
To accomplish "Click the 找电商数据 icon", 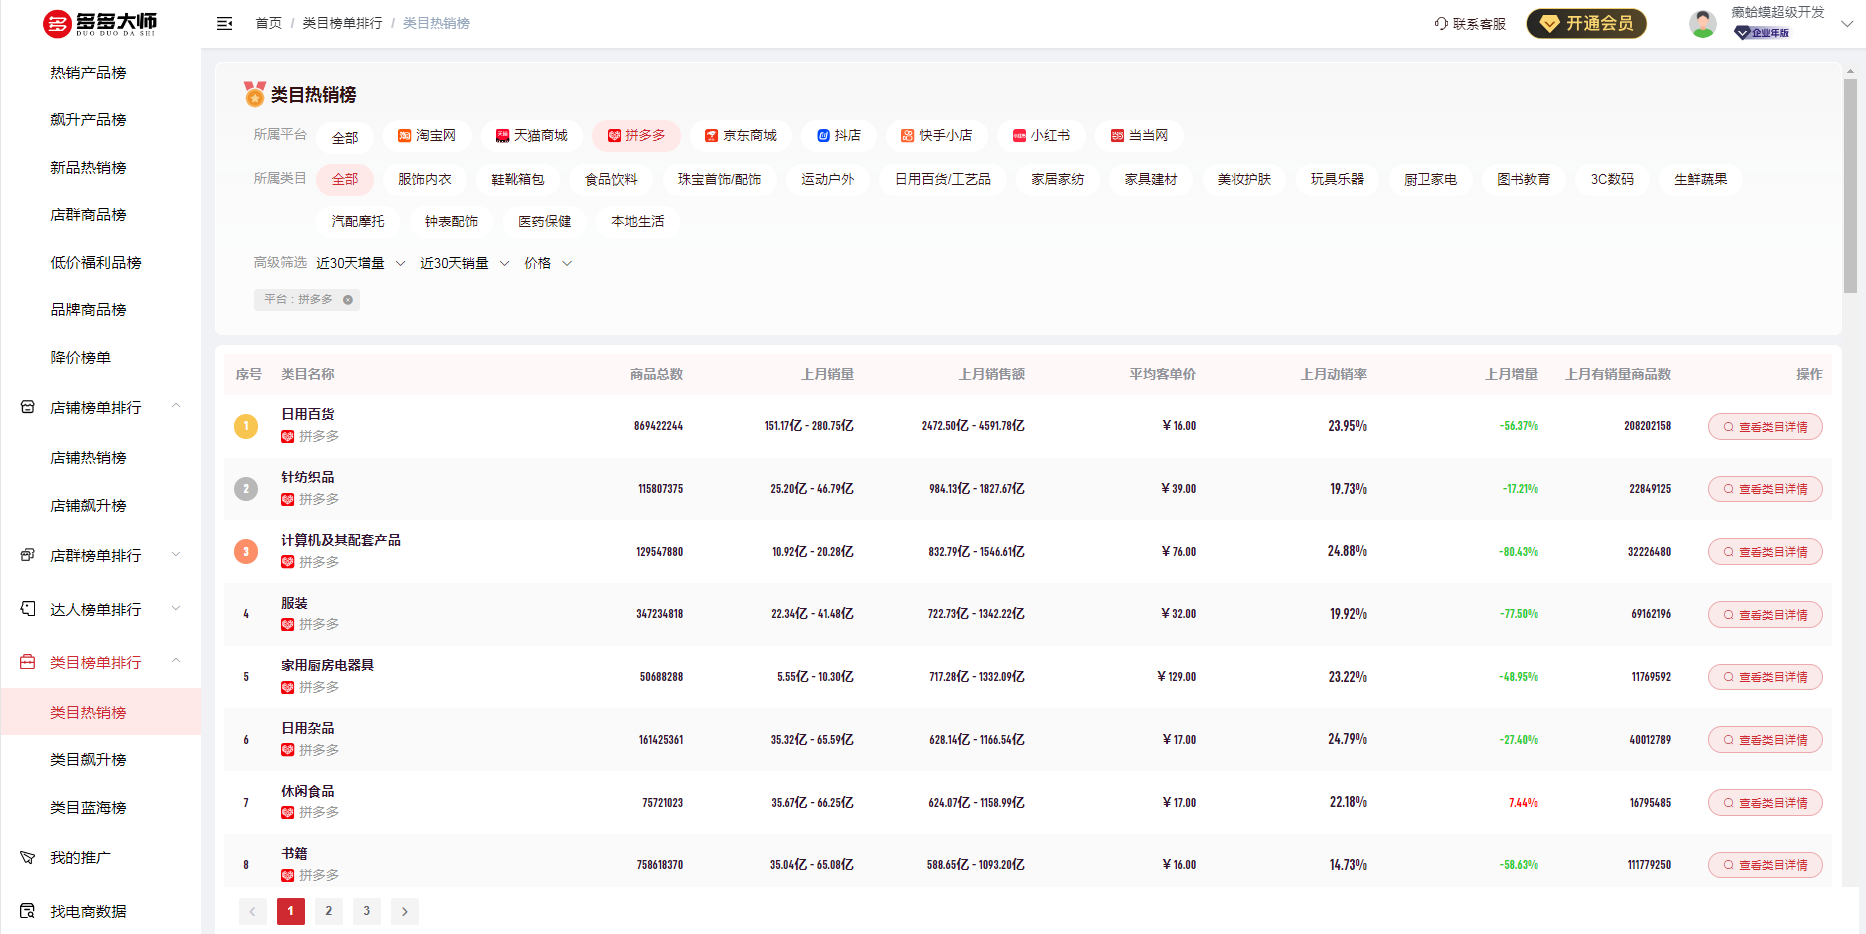I will pos(28,911).
